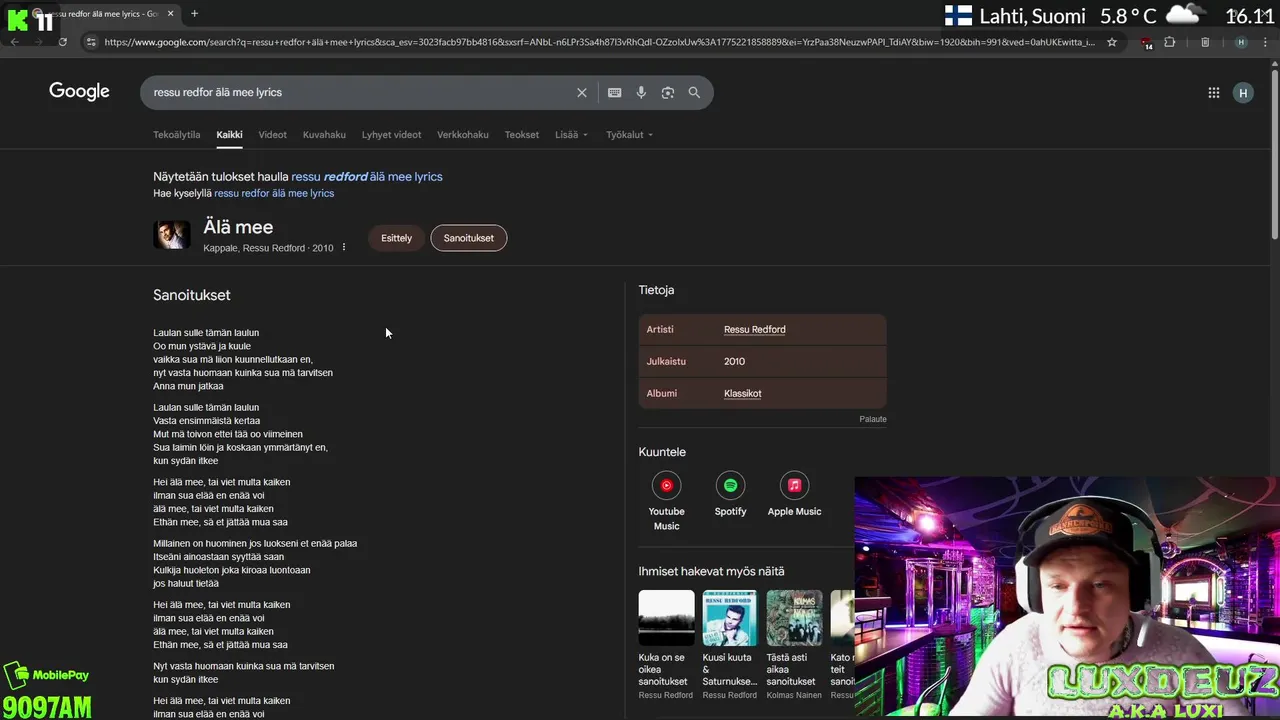Click lyric line Kulkija huoleton joka kiroaa luontoaan

232,570
